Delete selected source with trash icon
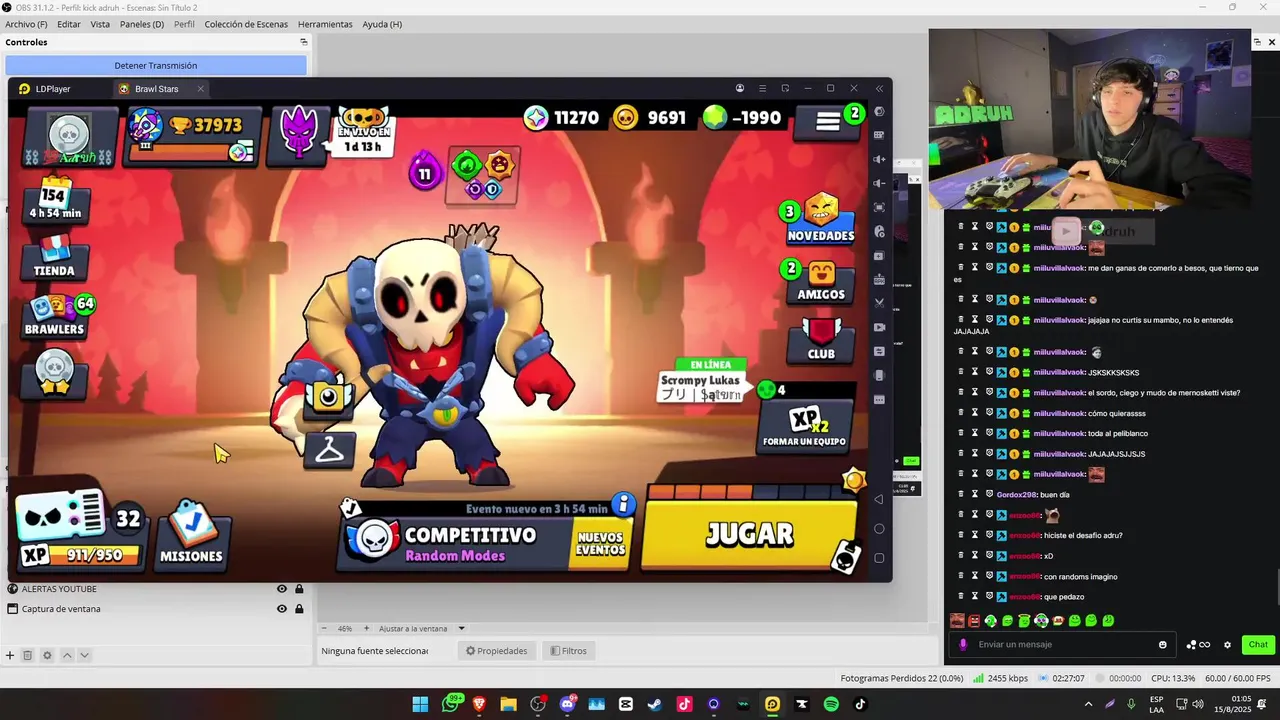 click(28, 655)
